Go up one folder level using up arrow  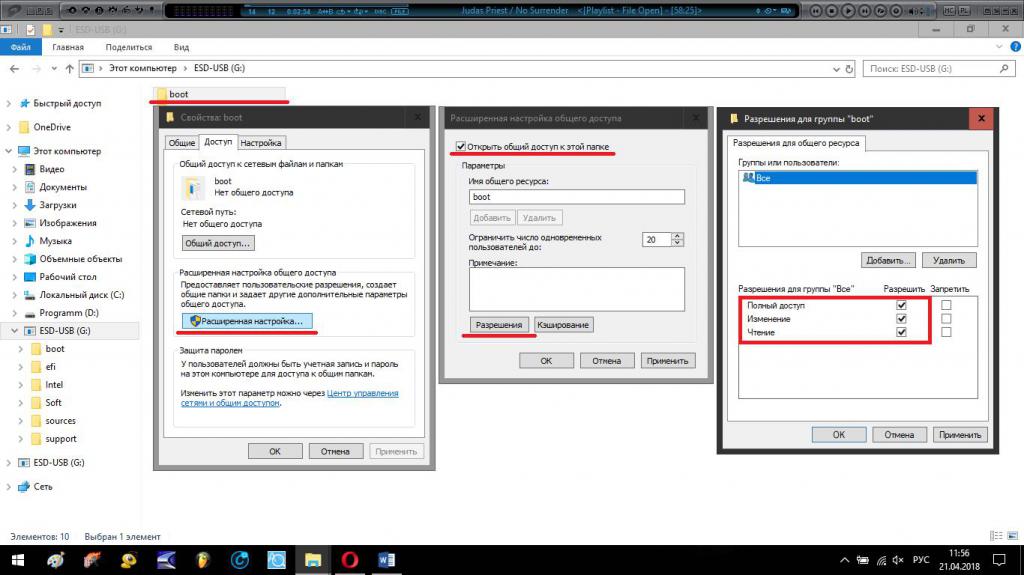[69, 68]
